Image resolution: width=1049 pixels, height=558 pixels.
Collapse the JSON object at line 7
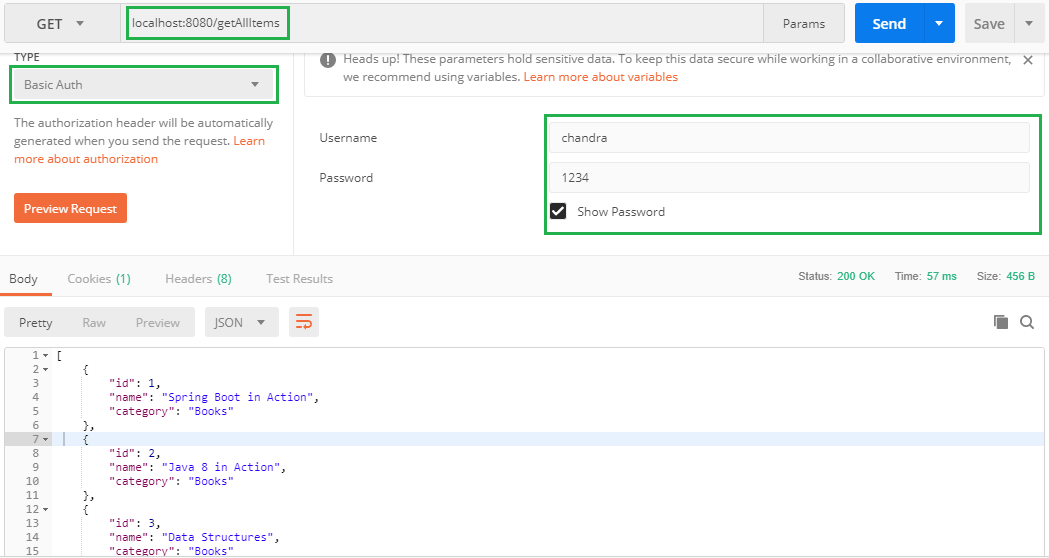pos(45,439)
